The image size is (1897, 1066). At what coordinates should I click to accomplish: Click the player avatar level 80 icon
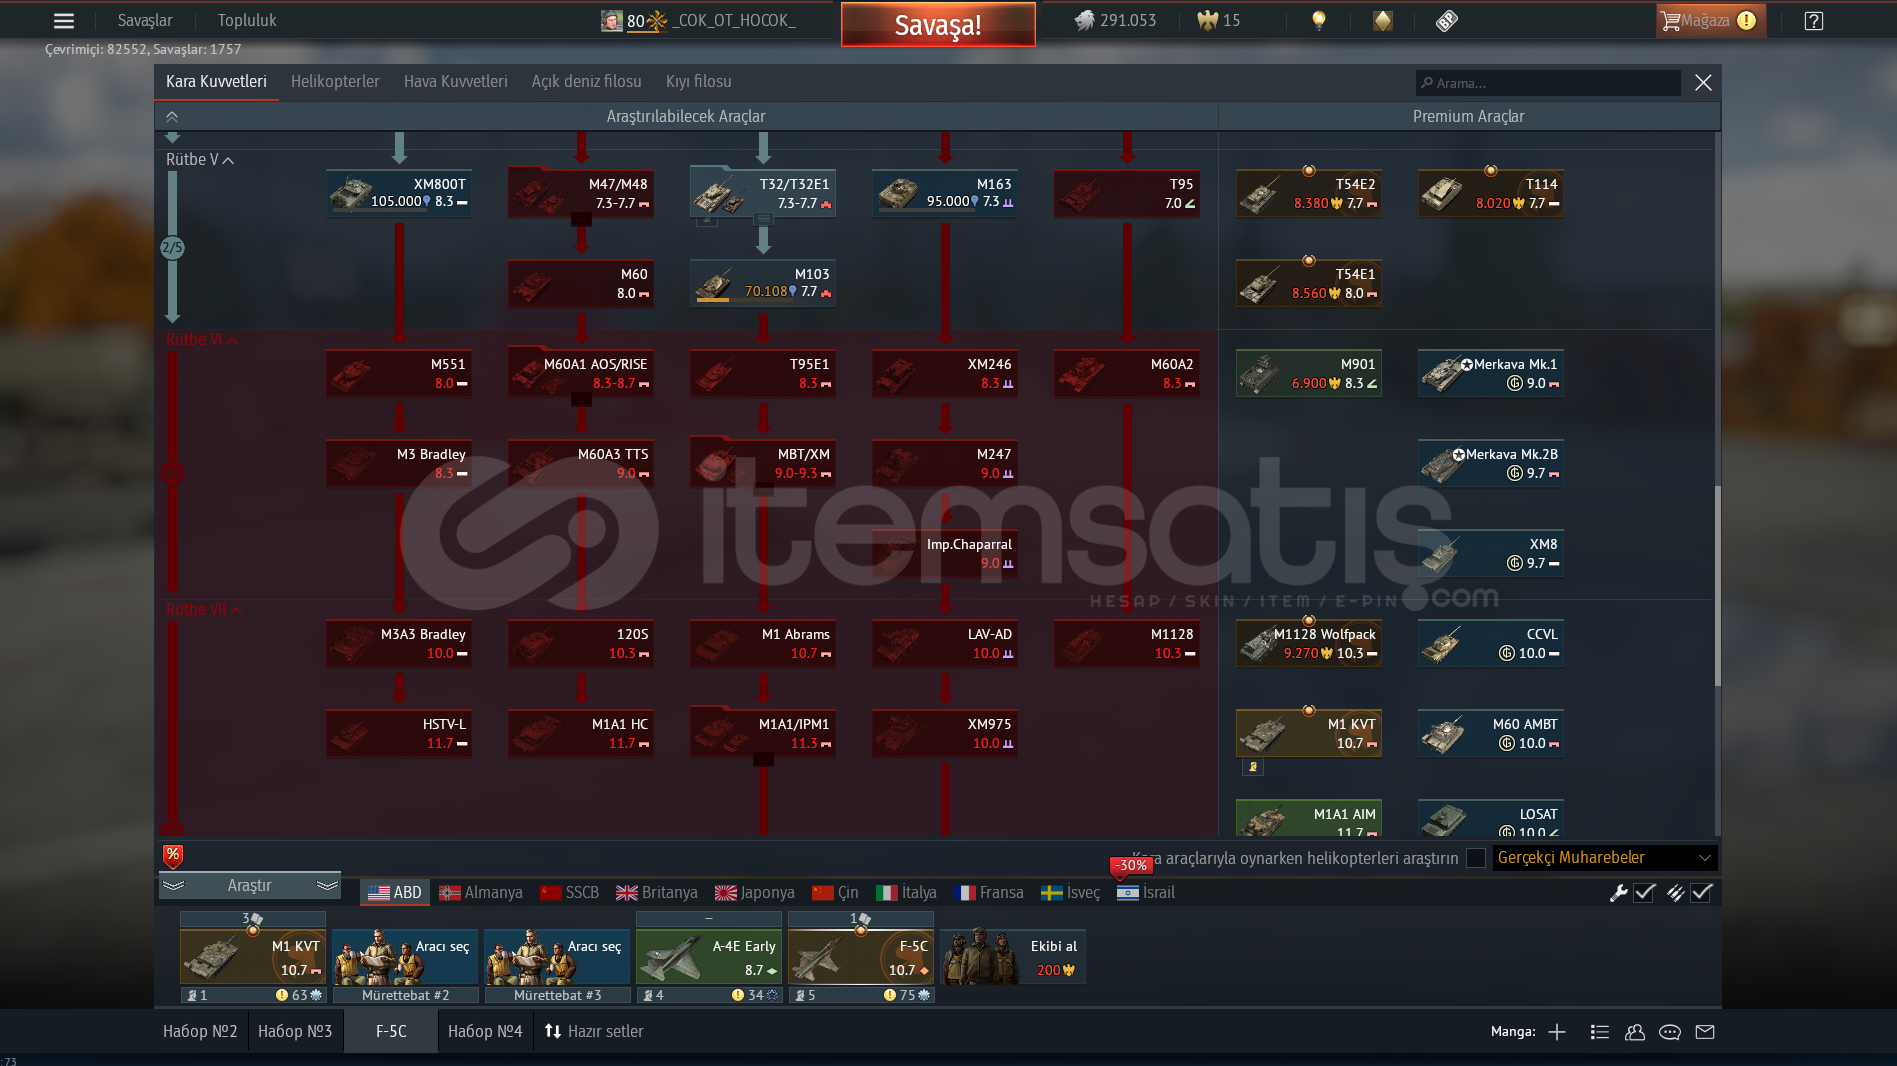(x=611, y=20)
